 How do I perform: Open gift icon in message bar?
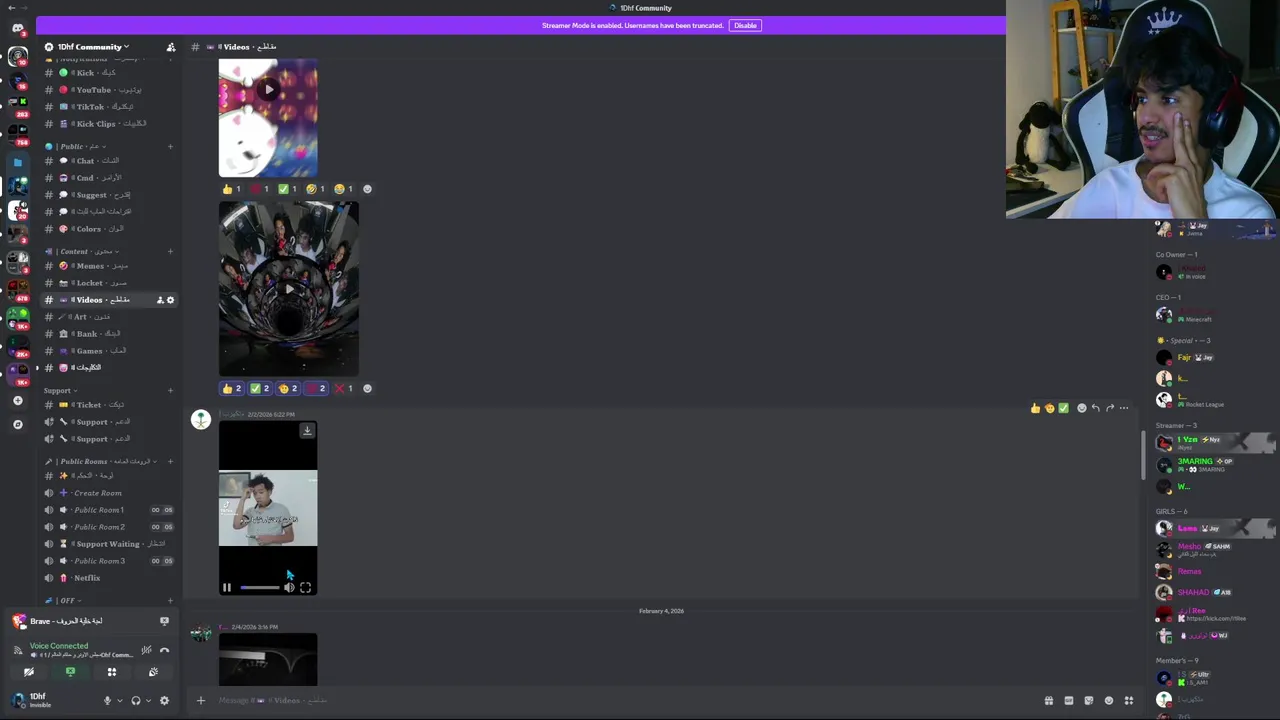click(x=1048, y=701)
